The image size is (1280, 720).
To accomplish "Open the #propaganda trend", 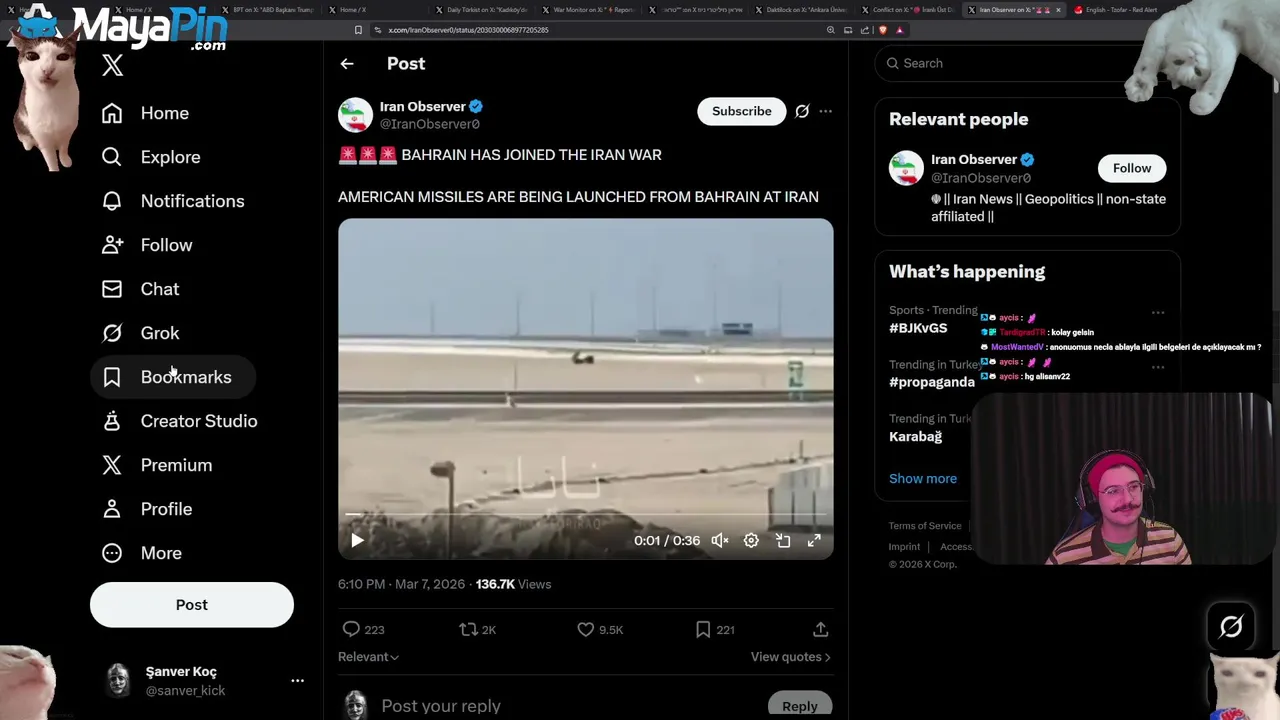I will point(932,382).
